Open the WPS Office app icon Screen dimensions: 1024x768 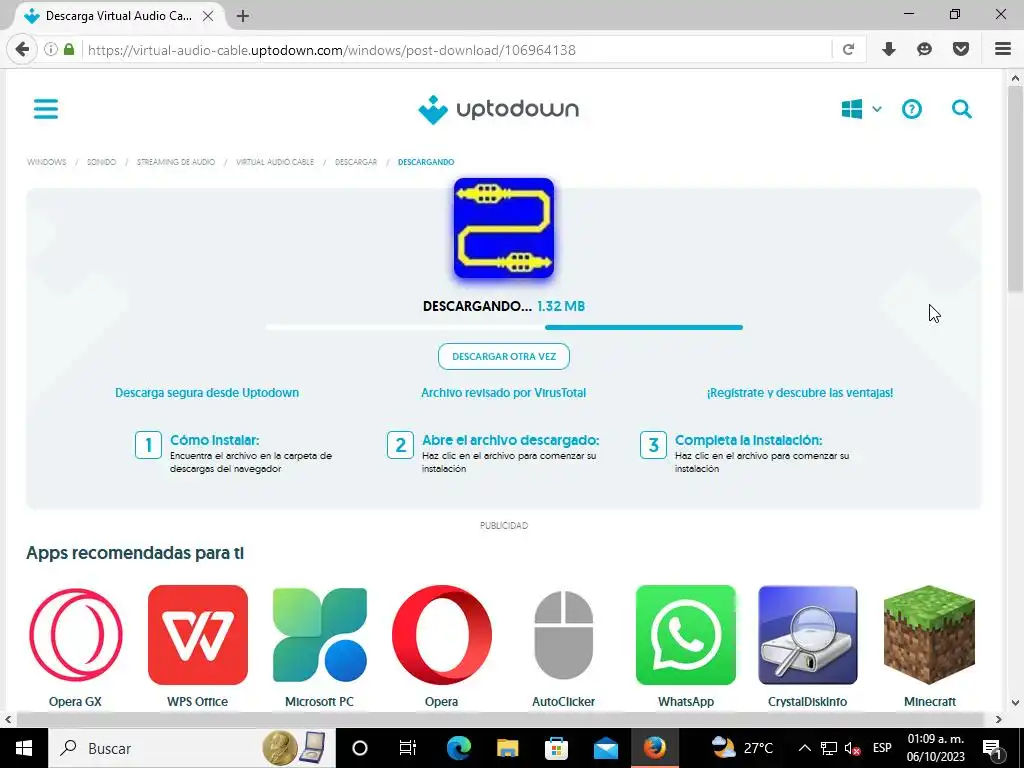pos(198,635)
